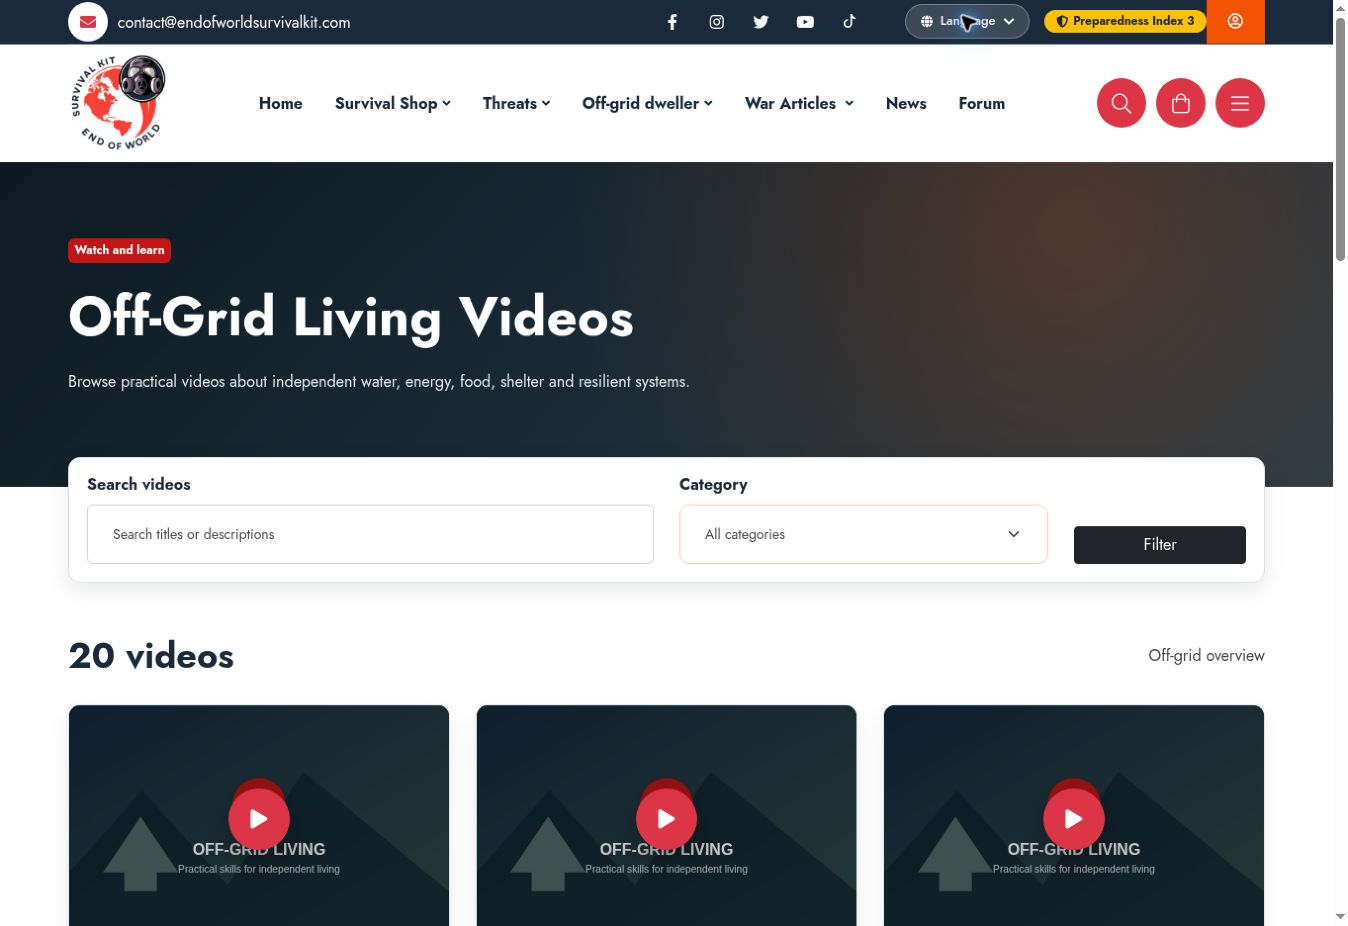
Task: Open the red search magnifier button
Action: coord(1121,103)
